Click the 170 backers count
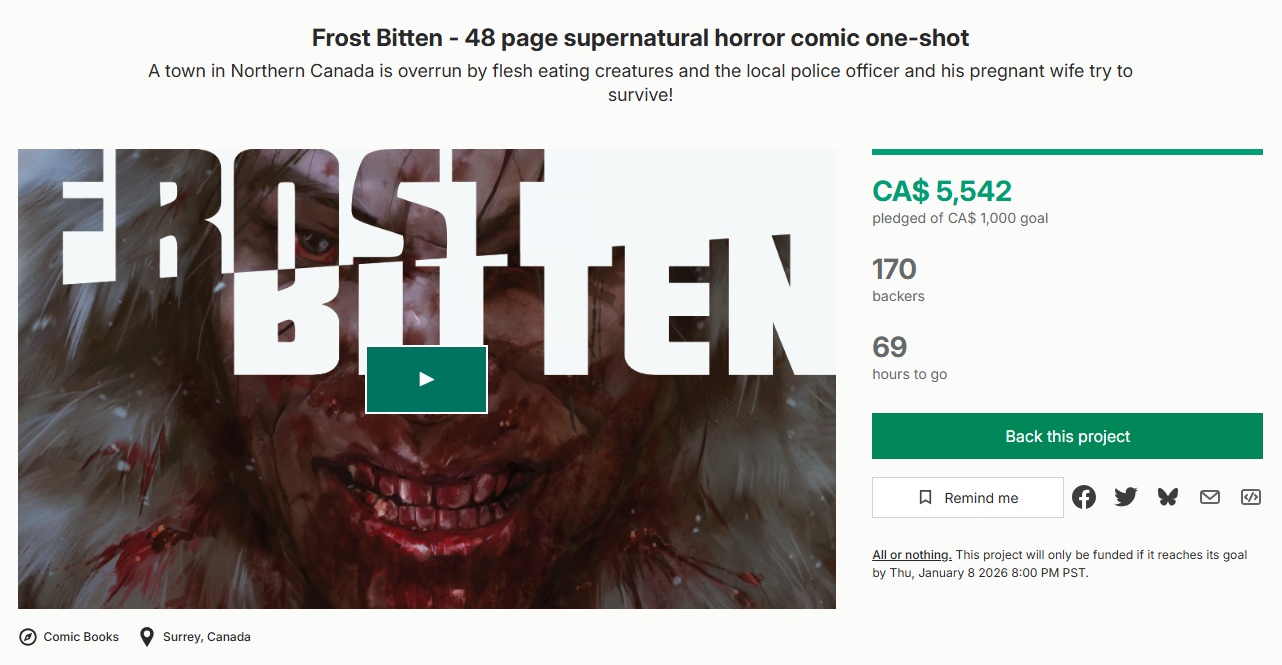This screenshot has height=665, width=1282. click(x=894, y=269)
